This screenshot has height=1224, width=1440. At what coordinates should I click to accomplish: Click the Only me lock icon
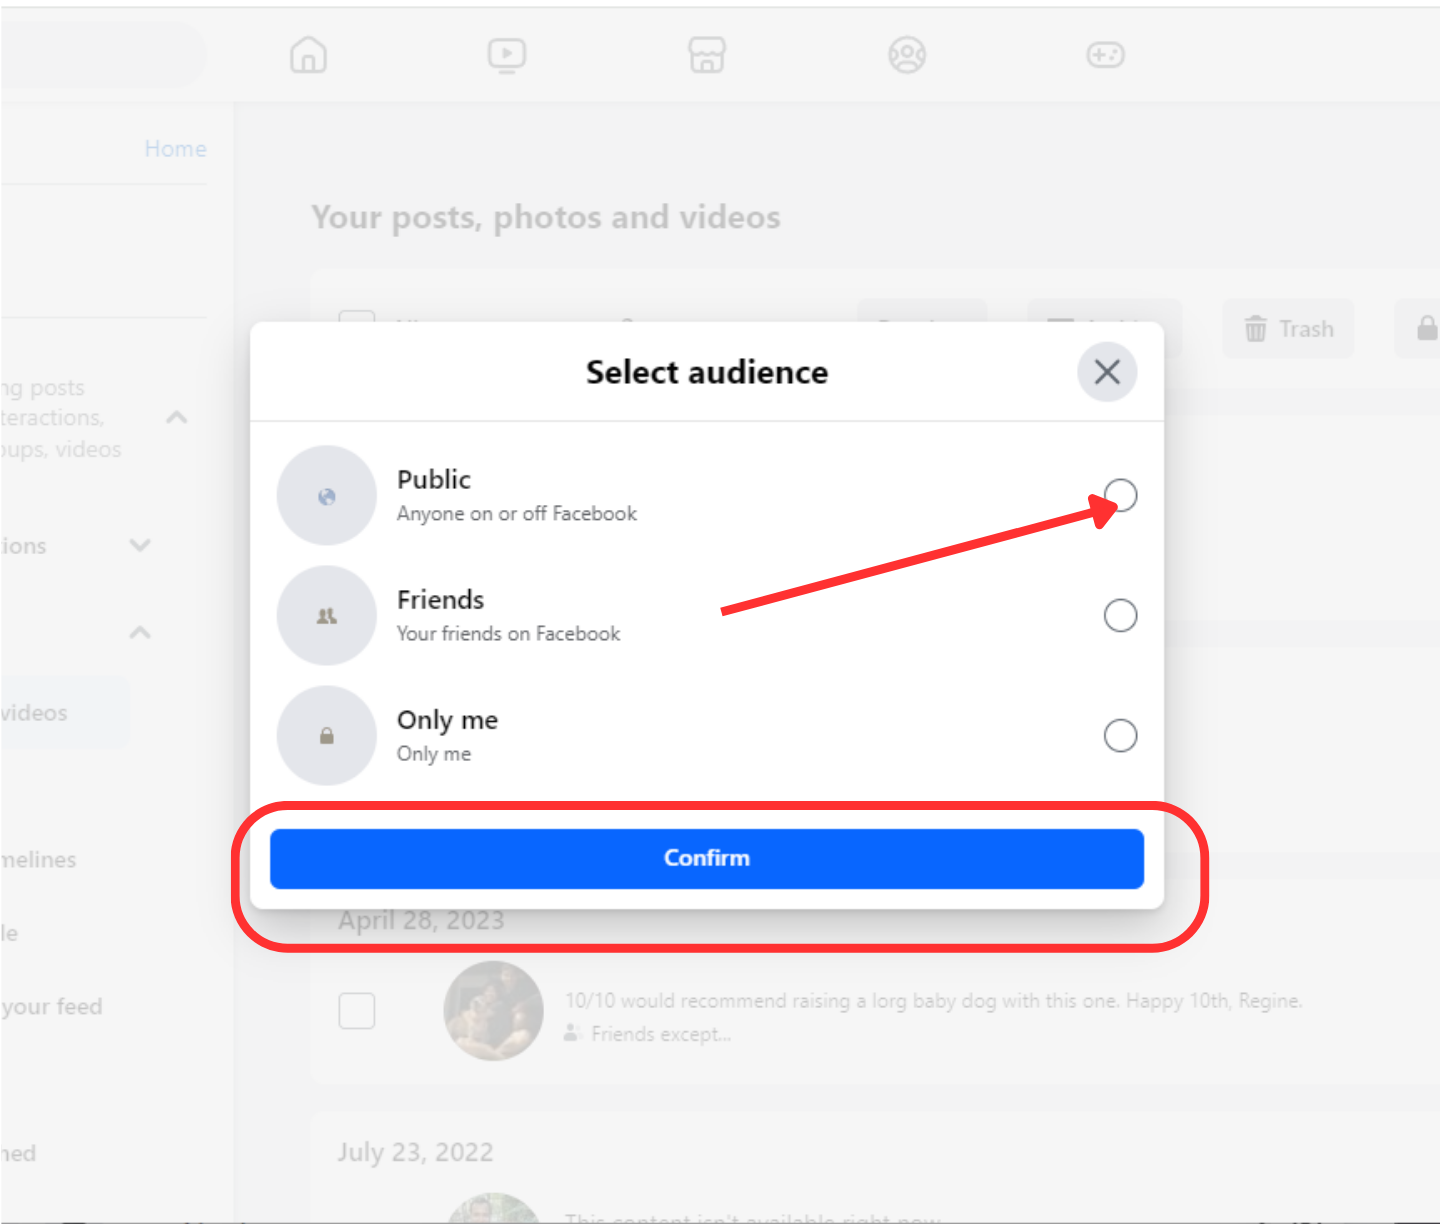327,736
